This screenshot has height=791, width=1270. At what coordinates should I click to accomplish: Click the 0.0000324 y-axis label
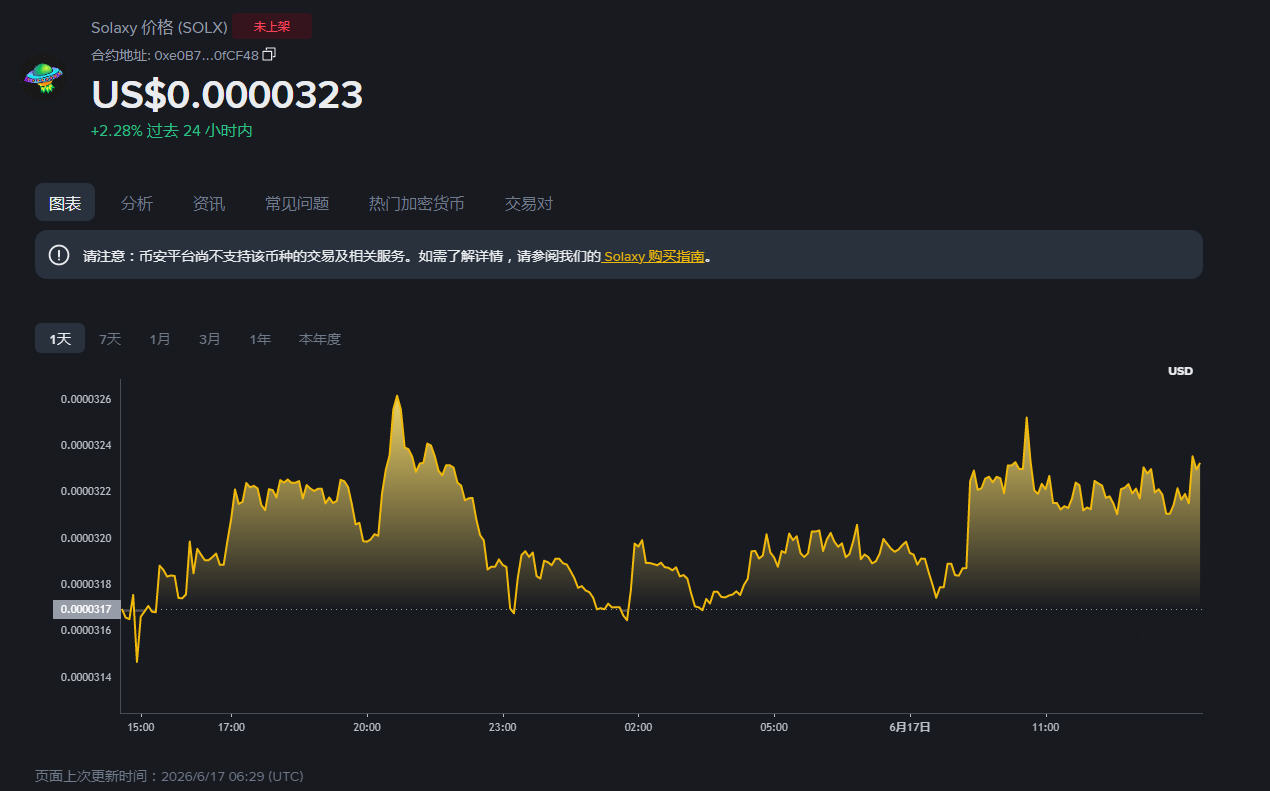pos(86,445)
